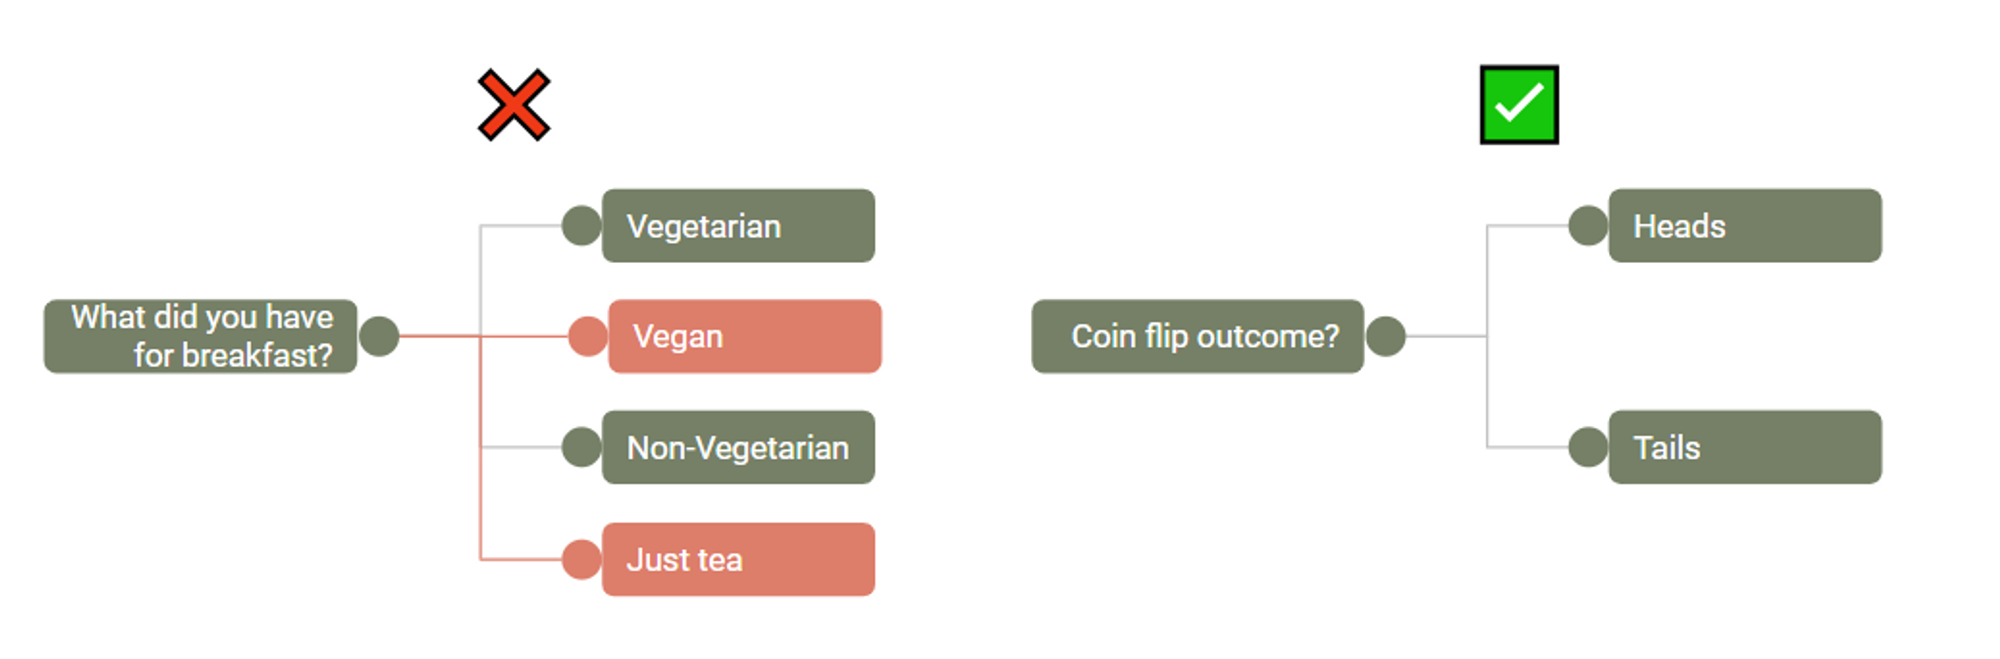
Task: Click connector circle beside Coin flip question
Action: [1386, 336]
